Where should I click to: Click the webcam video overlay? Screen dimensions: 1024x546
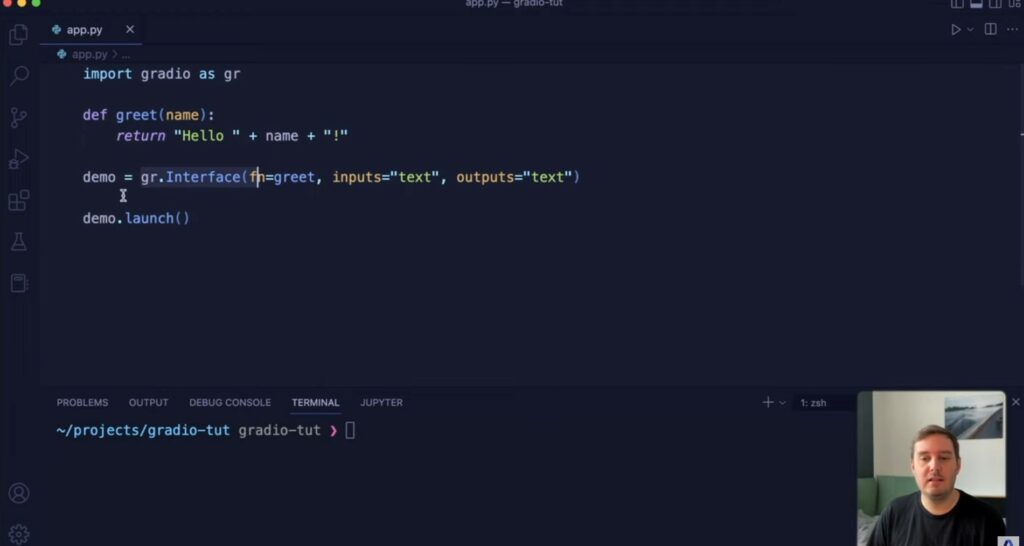pyautogui.click(x=931, y=468)
